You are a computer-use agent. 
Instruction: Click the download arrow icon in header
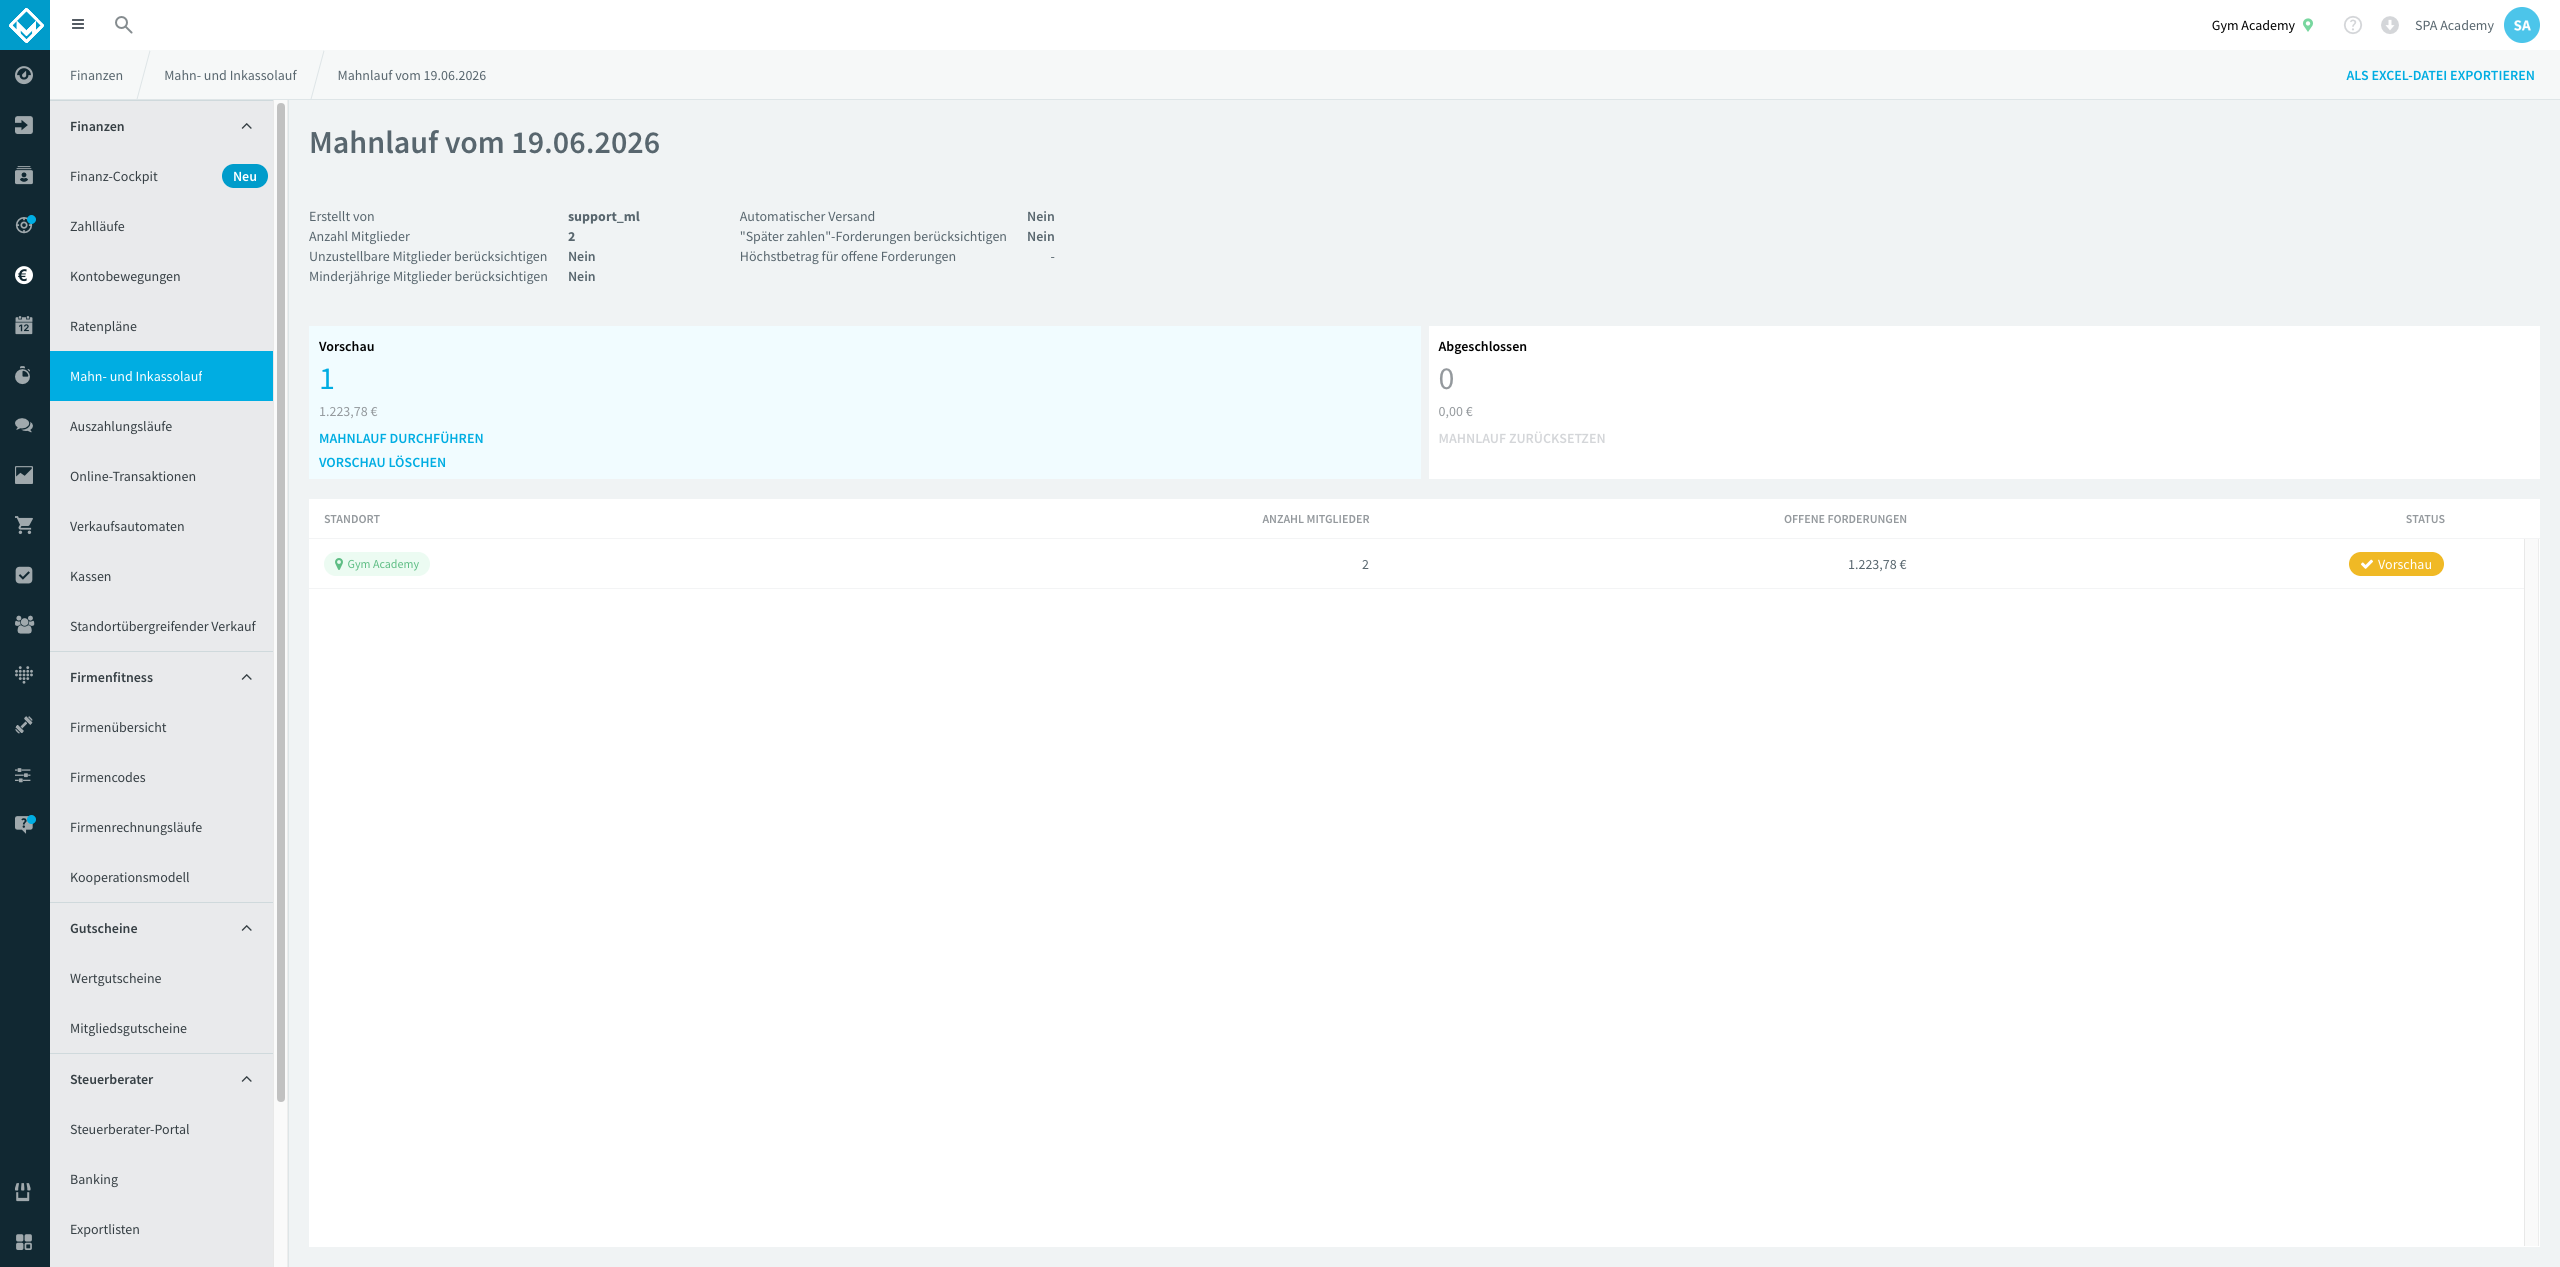click(x=2390, y=25)
